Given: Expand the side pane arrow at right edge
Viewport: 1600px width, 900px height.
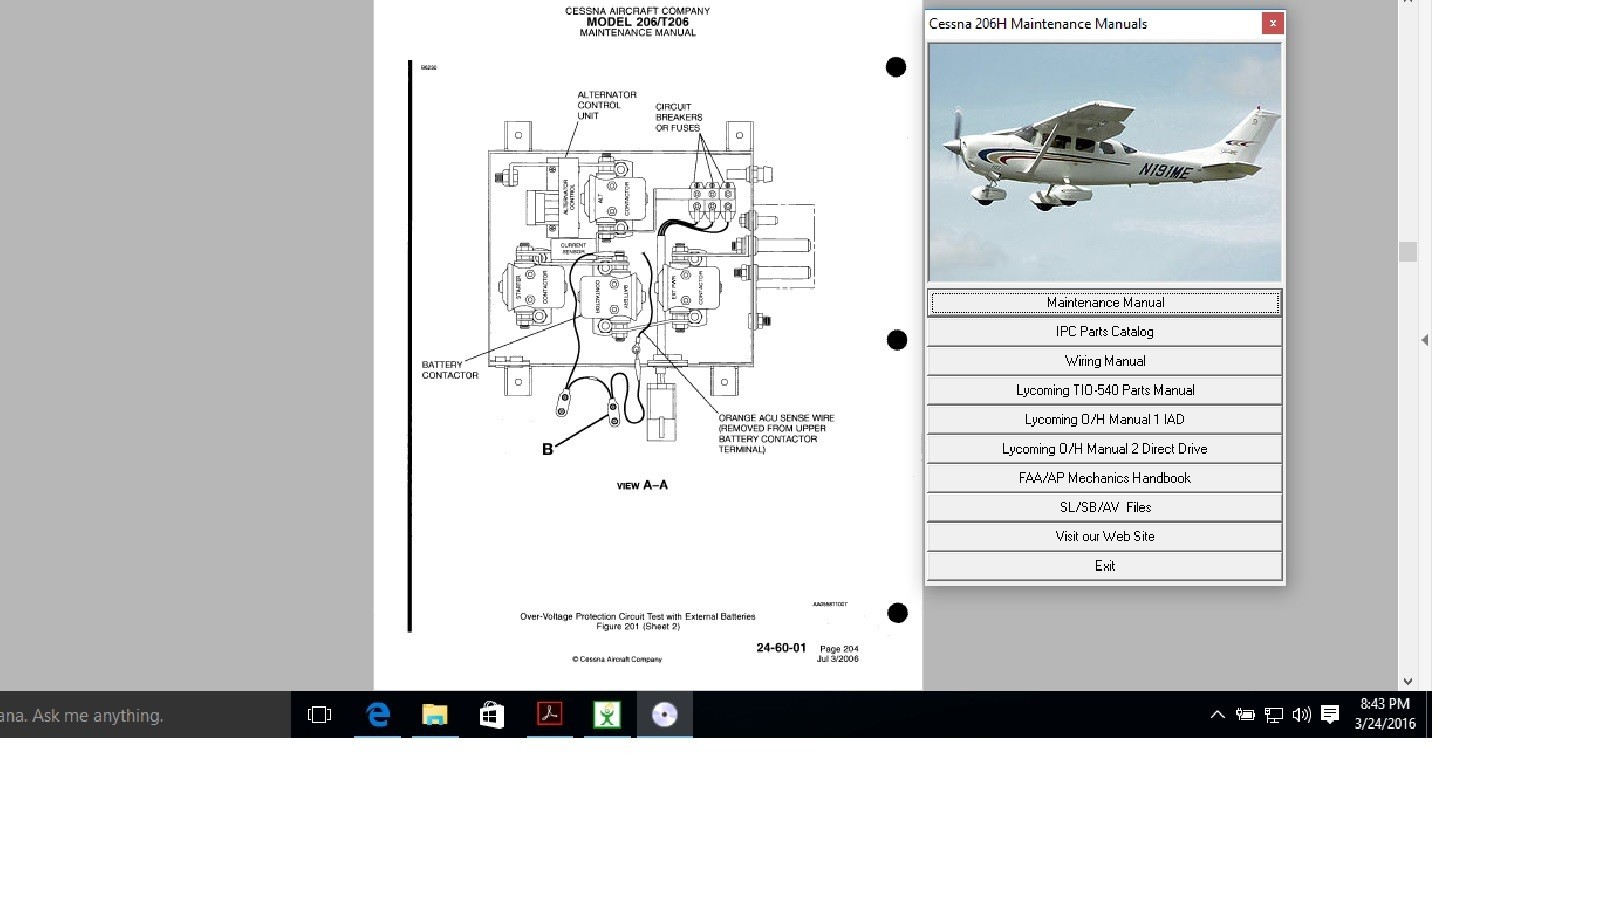Looking at the screenshot, I should [1424, 340].
